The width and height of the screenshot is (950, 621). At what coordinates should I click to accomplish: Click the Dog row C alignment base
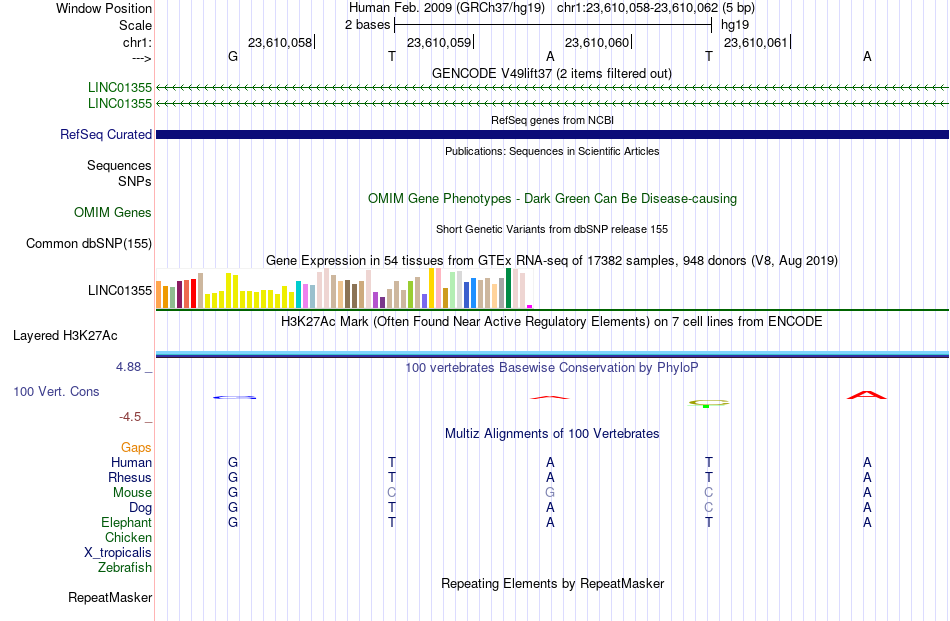[x=709, y=508]
